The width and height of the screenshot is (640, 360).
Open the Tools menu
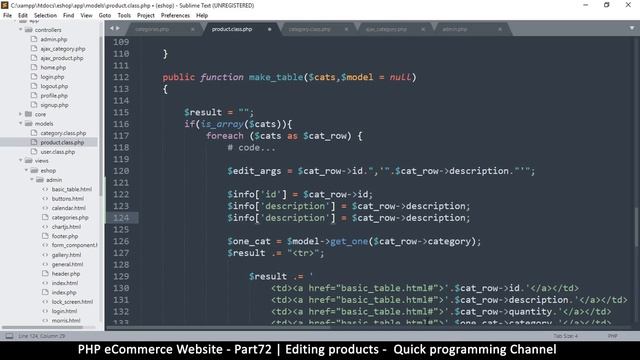(124, 16)
